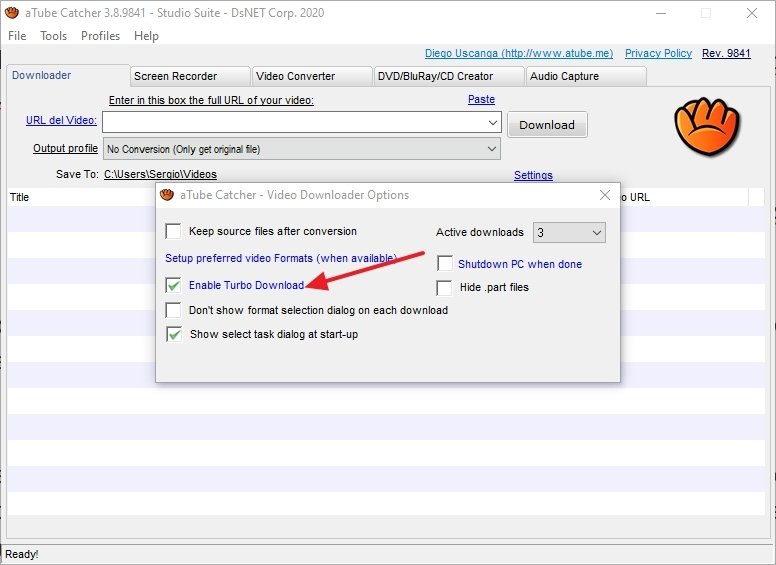Screen dimensions: 776x565
Task: Check Hide .part files option
Action: [444, 287]
